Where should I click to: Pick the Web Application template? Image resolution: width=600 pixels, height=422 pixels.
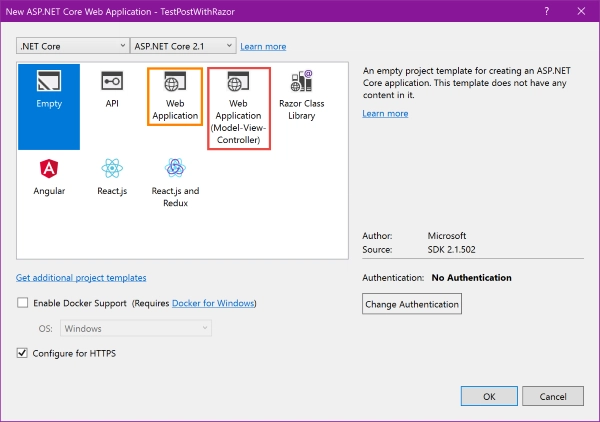click(175, 96)
